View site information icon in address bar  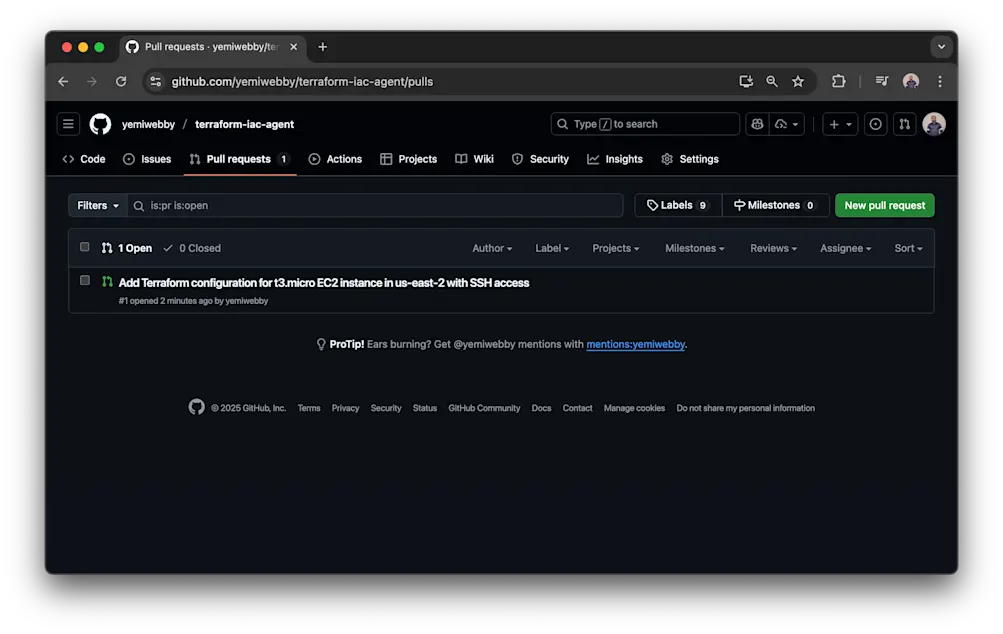point(155,81)
